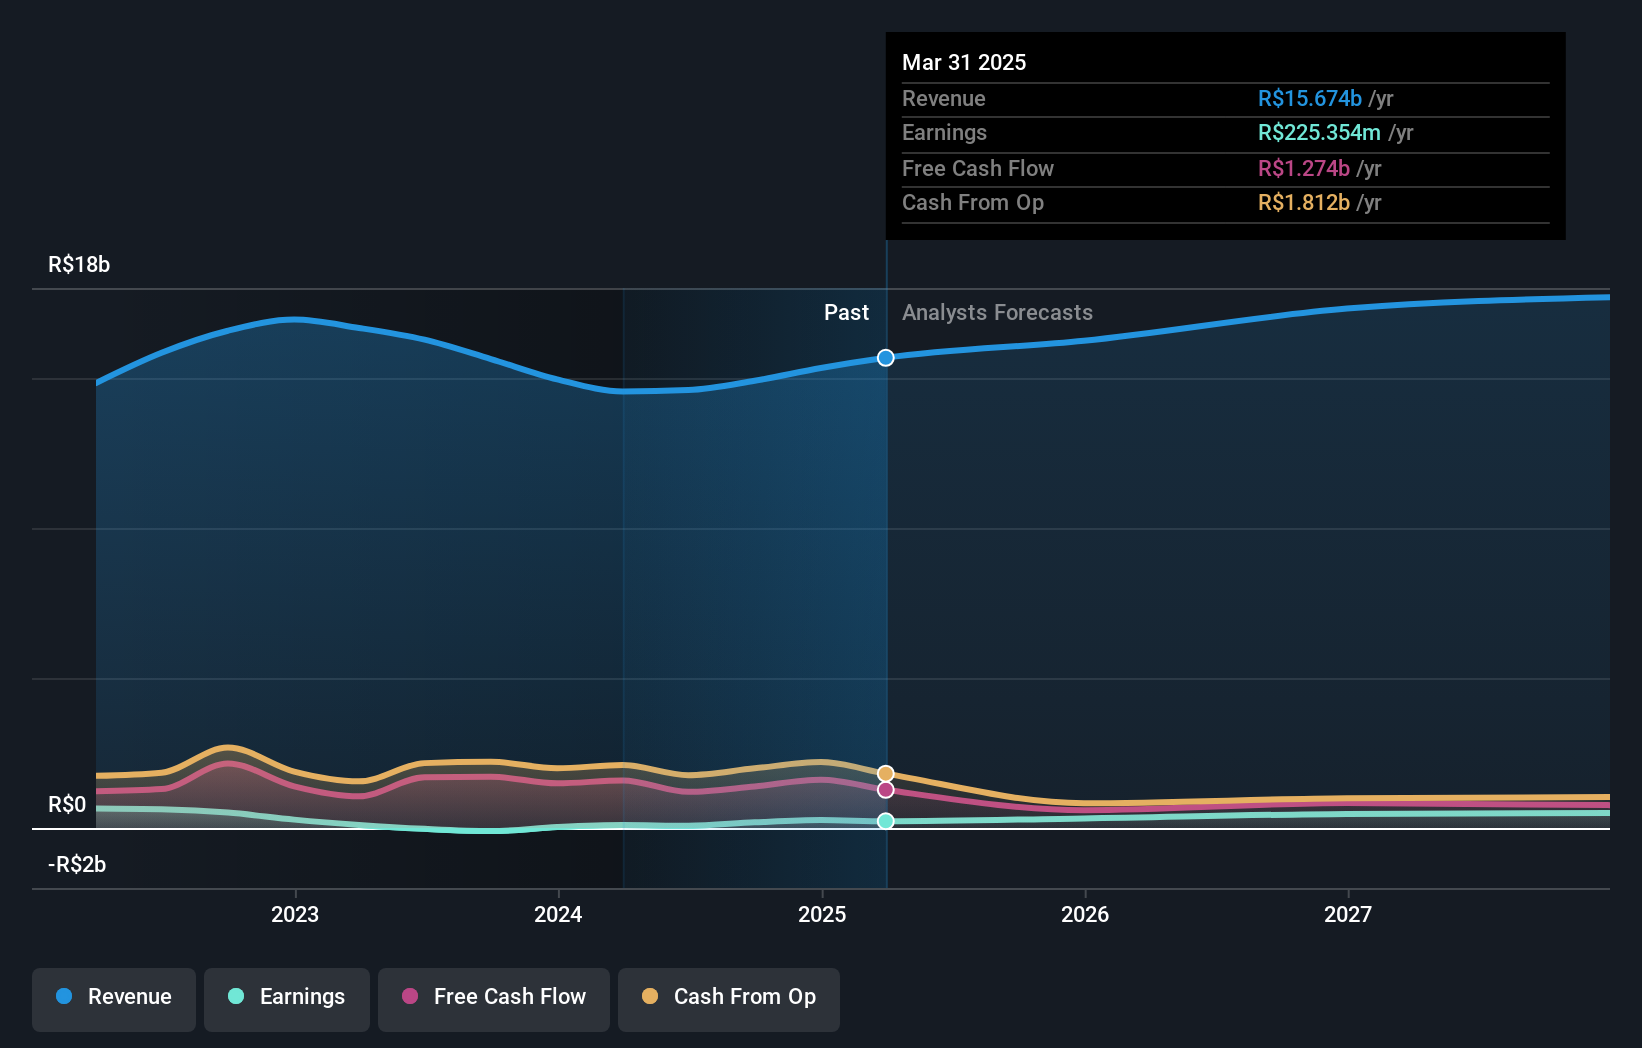Click the R$0 y-axis label
This screenshot has width=1642, height=1048.
coord(67,805)
